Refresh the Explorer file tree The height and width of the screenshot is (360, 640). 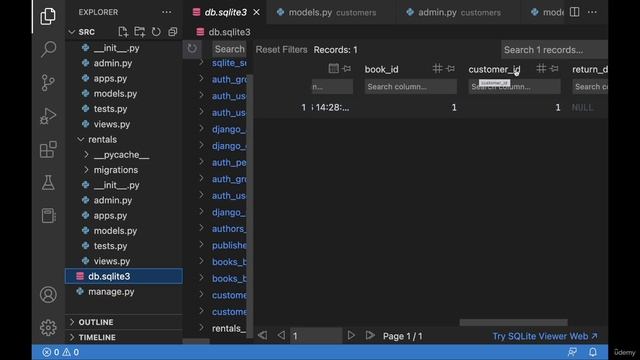[x=156, y=32]
